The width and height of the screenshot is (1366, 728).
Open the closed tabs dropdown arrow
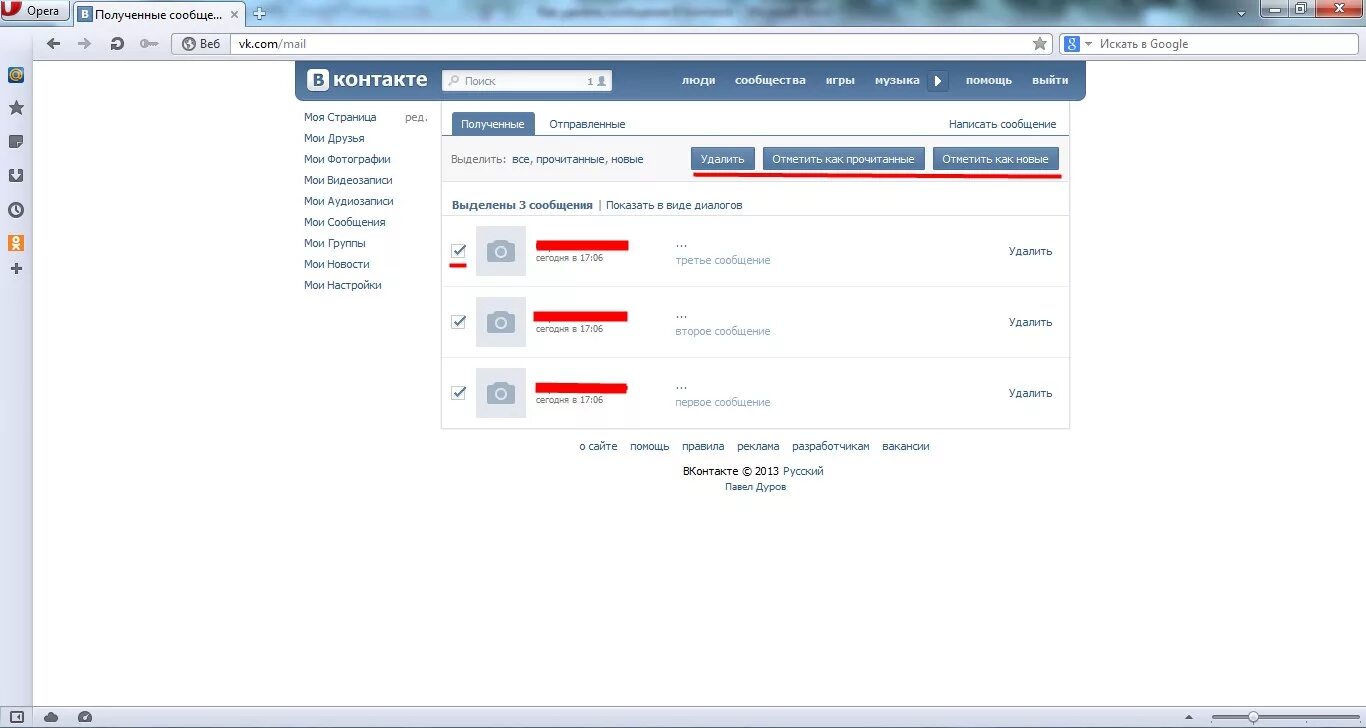[1241, 13]
